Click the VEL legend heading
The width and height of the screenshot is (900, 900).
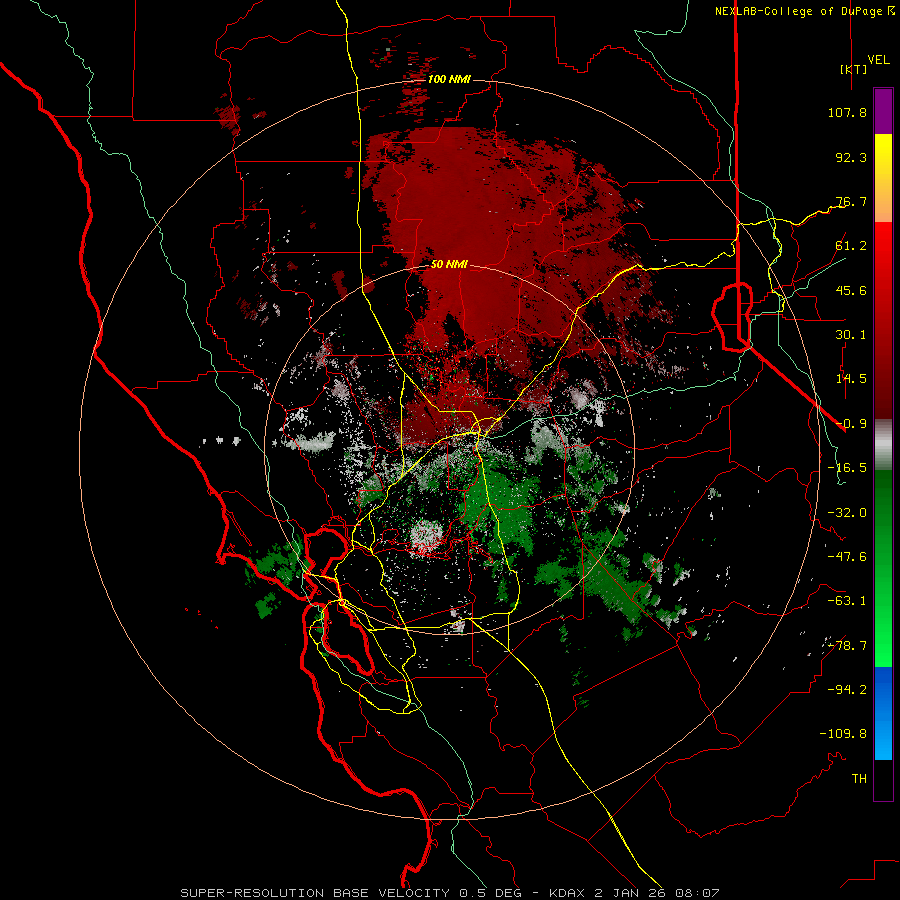click(x=878, y=60)
